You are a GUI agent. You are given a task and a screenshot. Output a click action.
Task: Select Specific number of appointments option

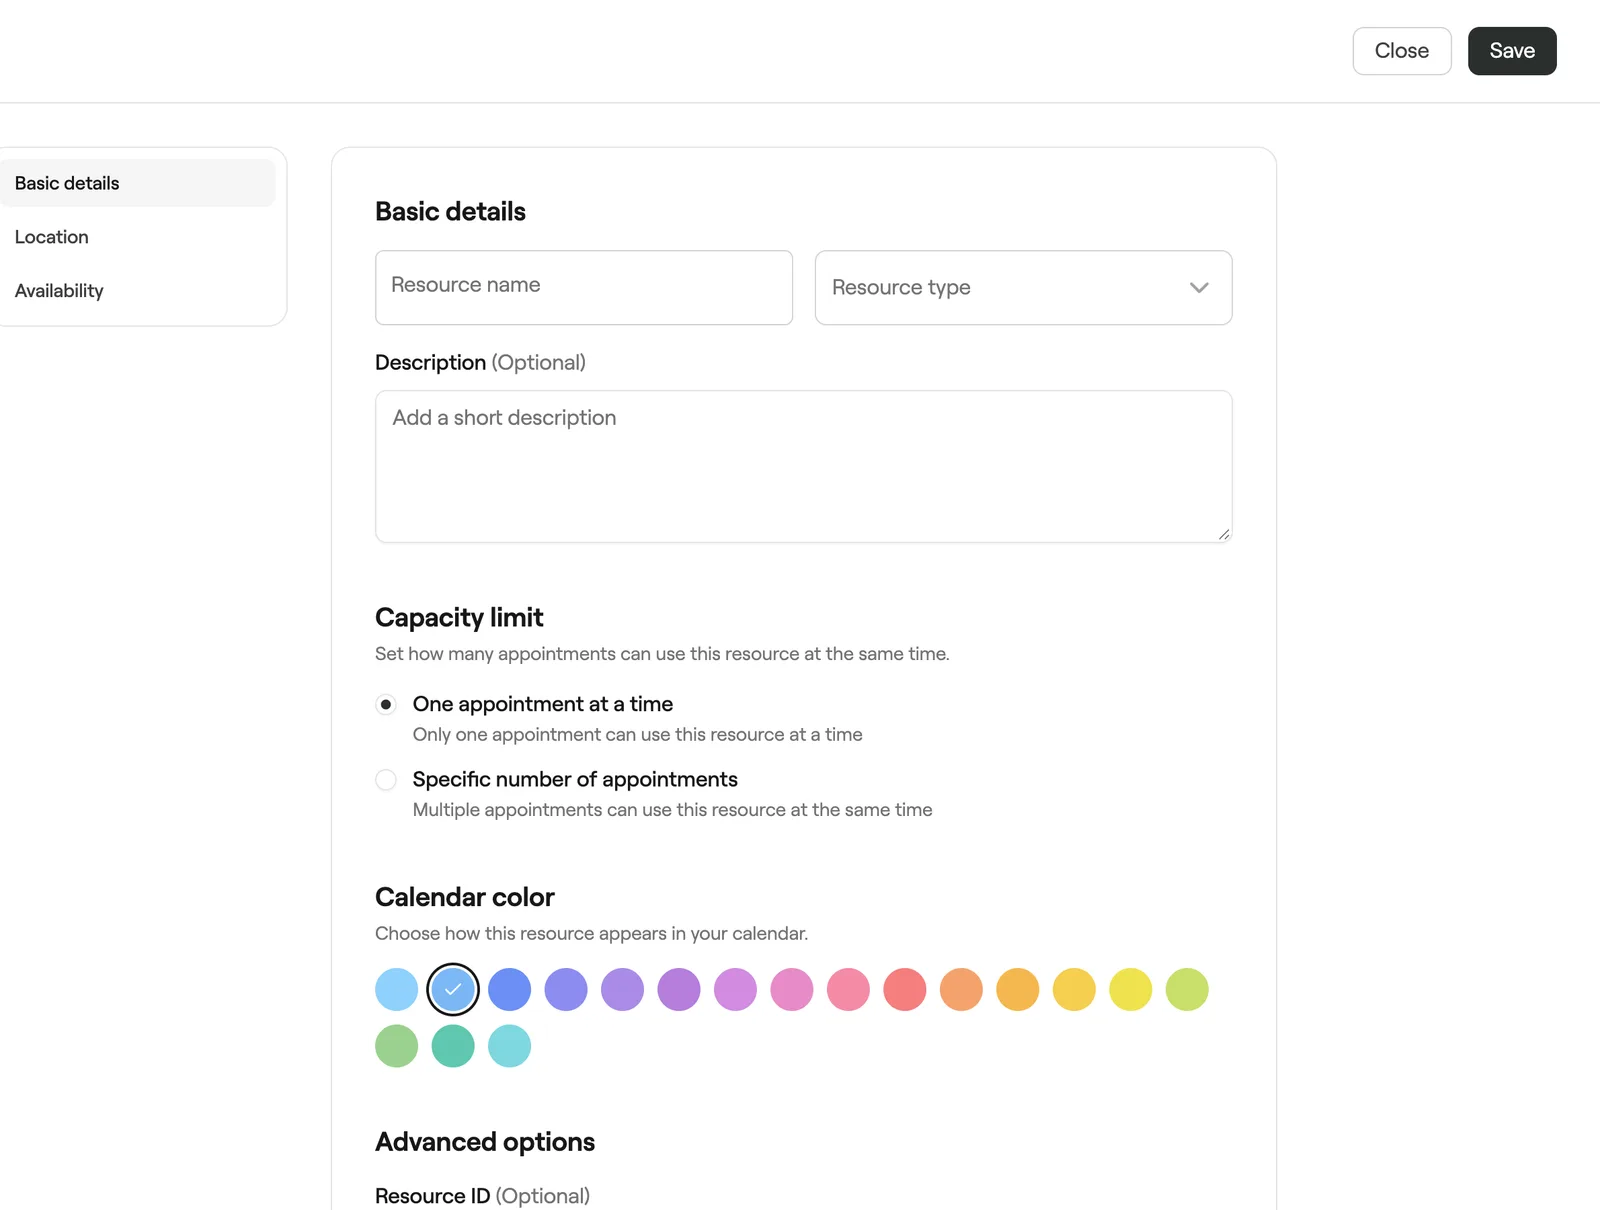pyautogui.click(x=386, y=780)
